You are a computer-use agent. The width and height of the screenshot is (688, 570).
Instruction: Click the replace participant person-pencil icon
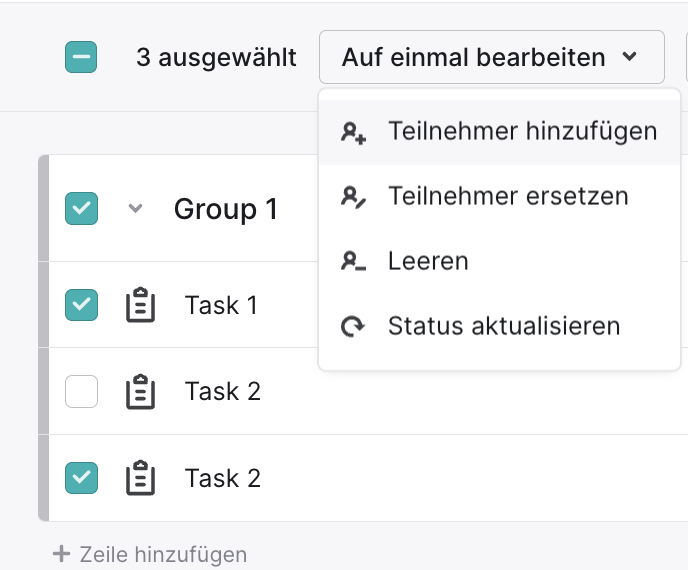pyautogui.click(x=353, y=197)
